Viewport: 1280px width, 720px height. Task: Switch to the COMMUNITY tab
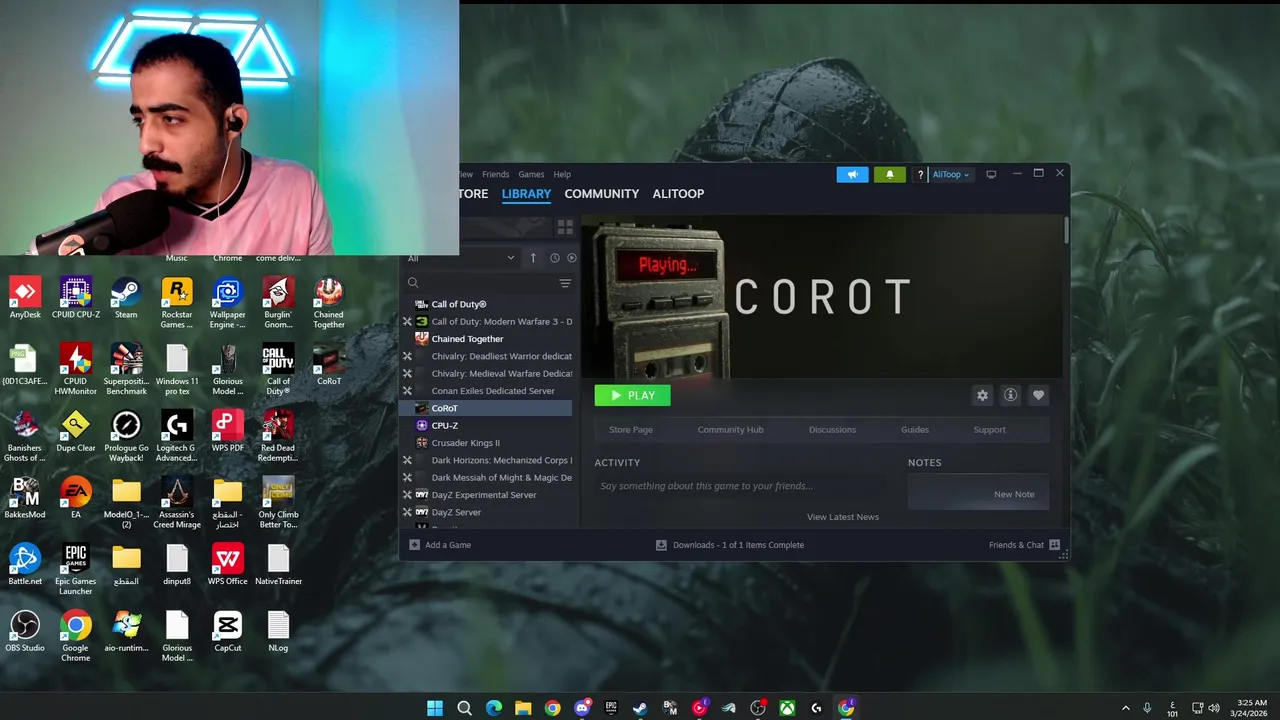point(601,194)
